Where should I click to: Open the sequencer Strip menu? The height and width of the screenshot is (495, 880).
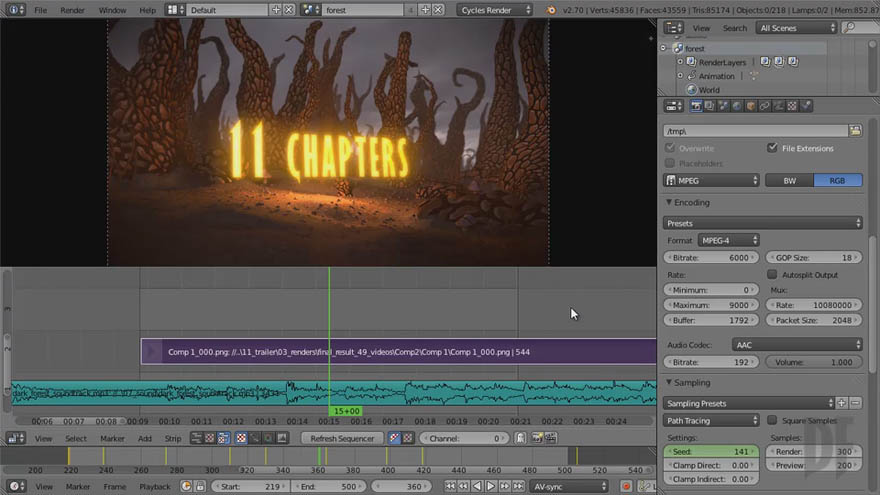[x=172, y=438]
